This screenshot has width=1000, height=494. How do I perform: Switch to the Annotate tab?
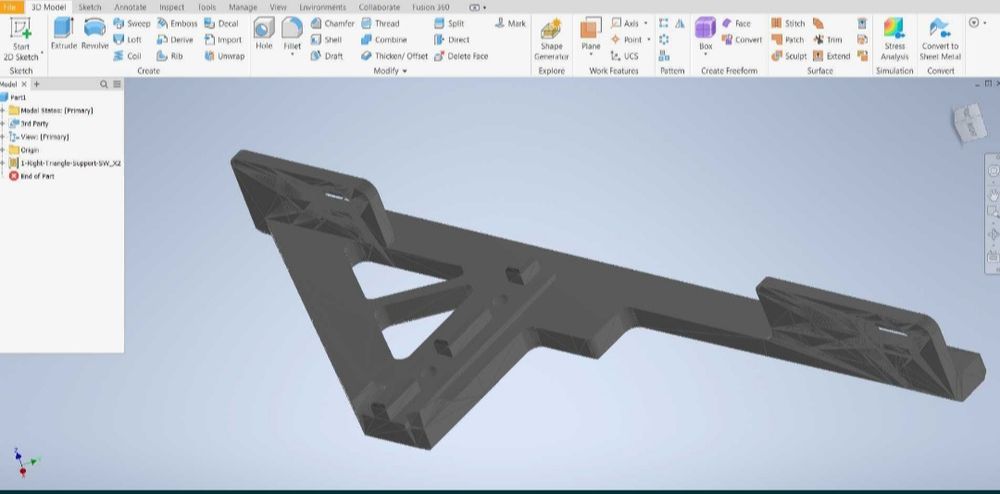[x=130, y=7]
